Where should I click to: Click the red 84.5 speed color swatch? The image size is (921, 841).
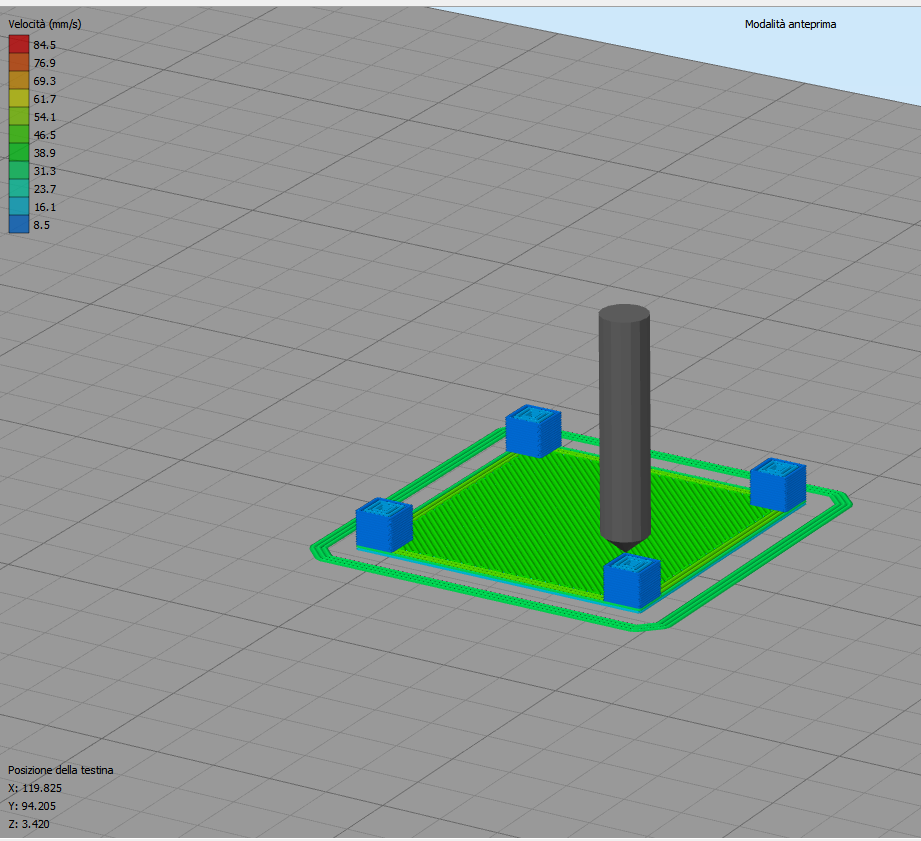tap(19, 45)
